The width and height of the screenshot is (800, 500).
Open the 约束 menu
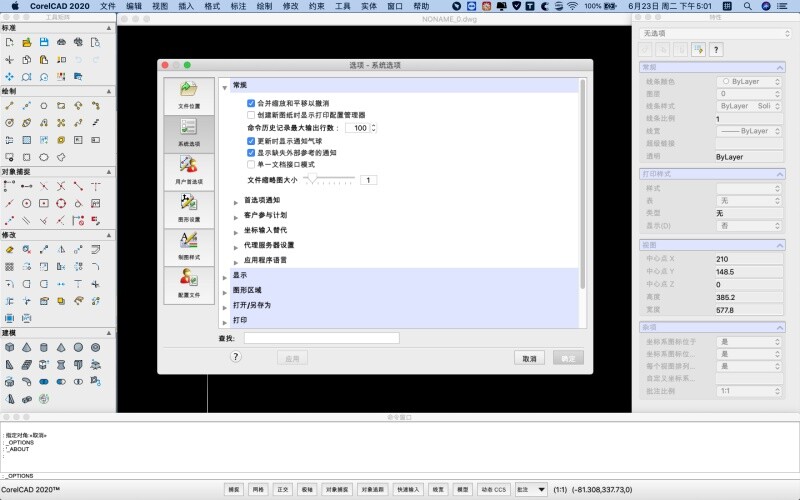tap(316, 6)
